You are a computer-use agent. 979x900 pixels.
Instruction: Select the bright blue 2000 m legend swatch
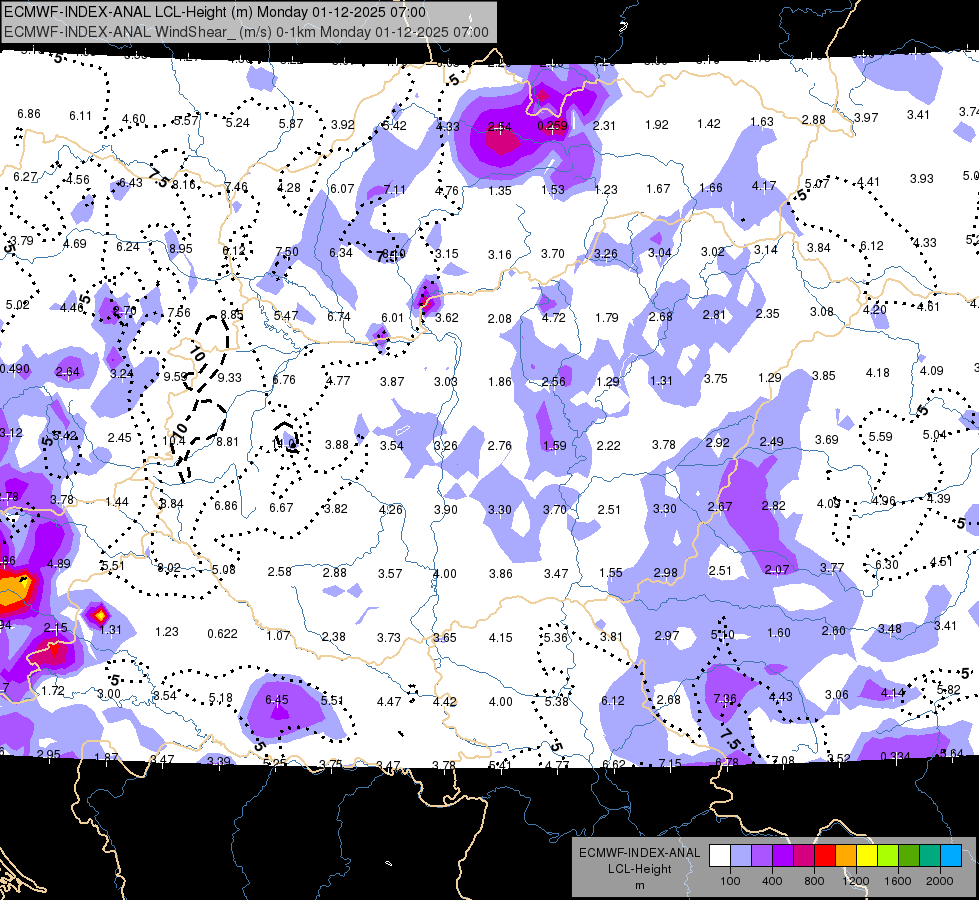951,855
